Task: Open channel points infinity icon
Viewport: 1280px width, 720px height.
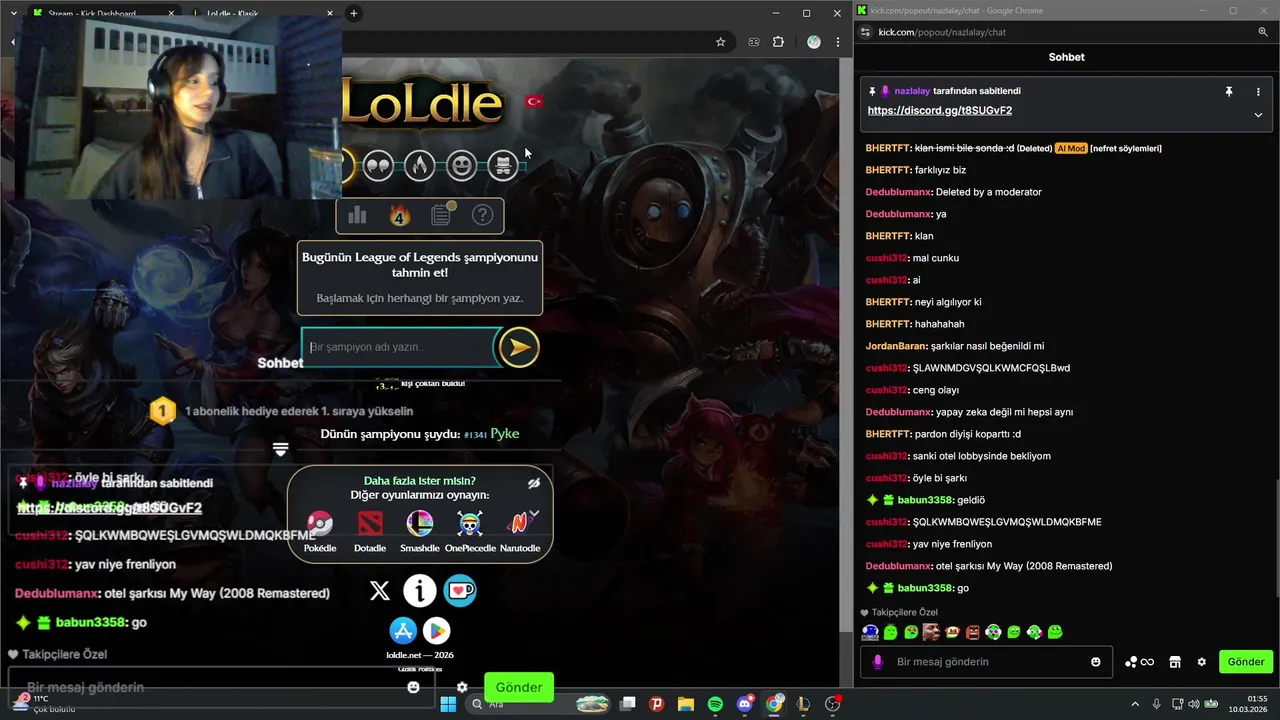Action: tap(1140, 662)
